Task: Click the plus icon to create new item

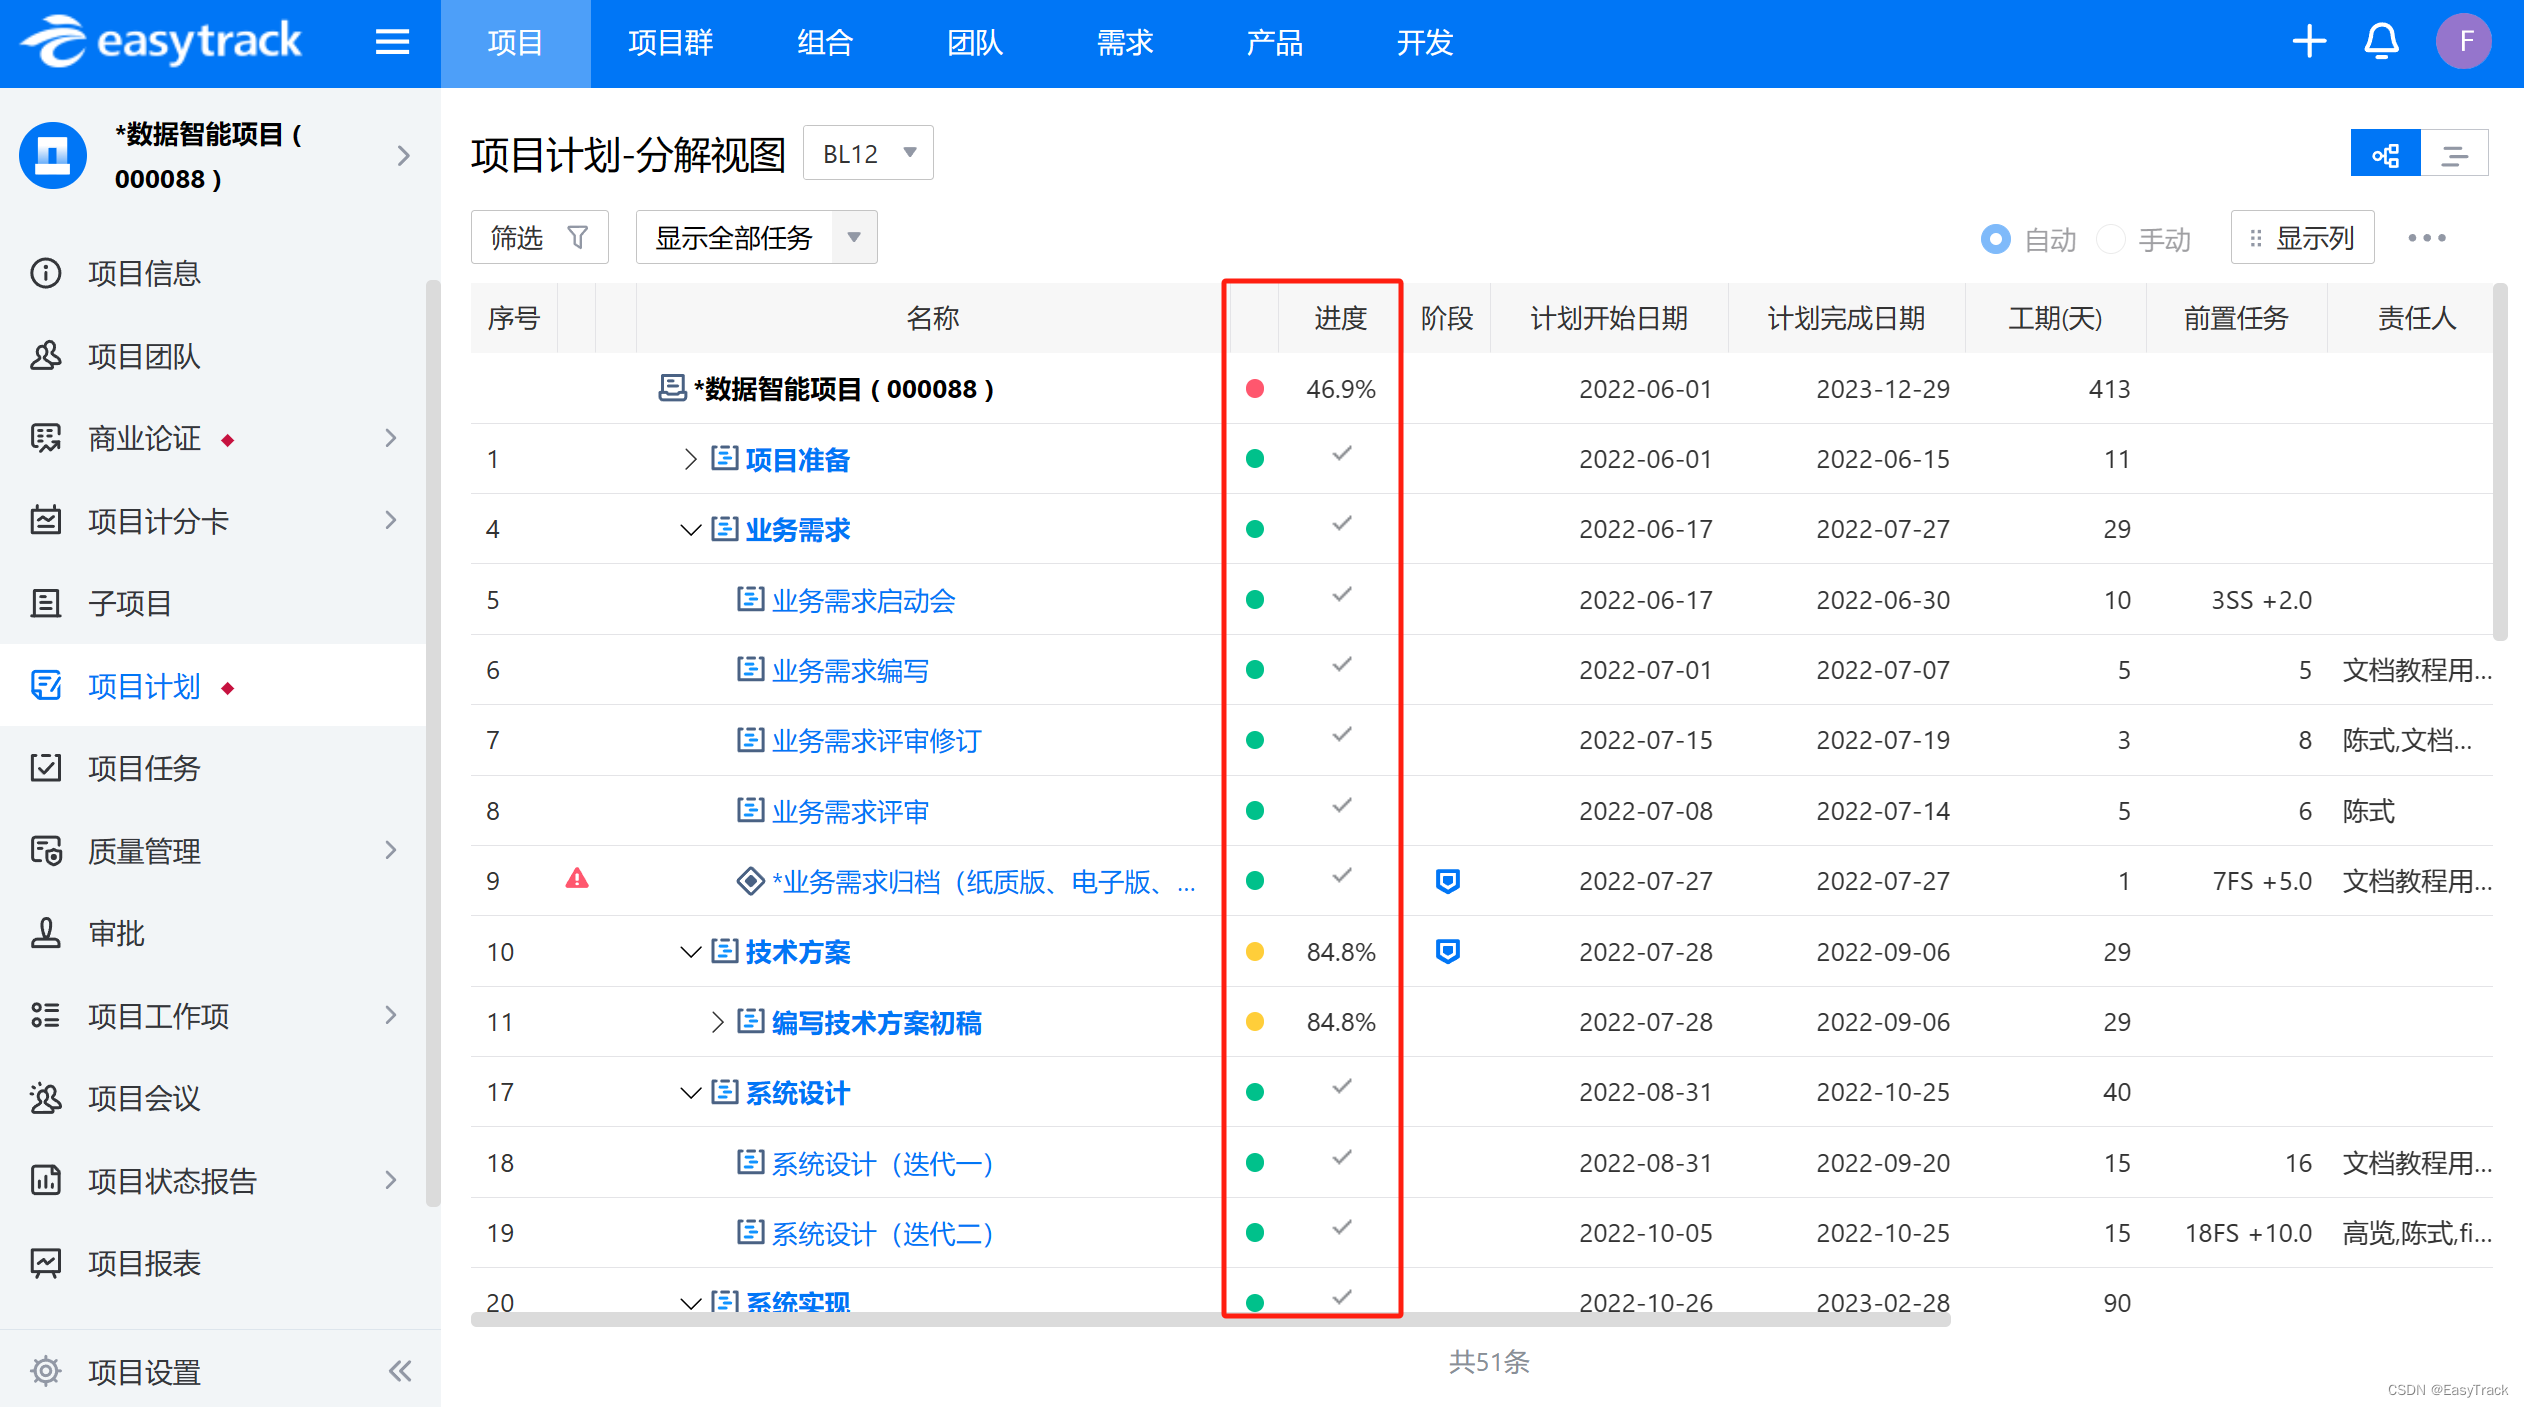Action: pyautogui.click(x=2308, y=41)
